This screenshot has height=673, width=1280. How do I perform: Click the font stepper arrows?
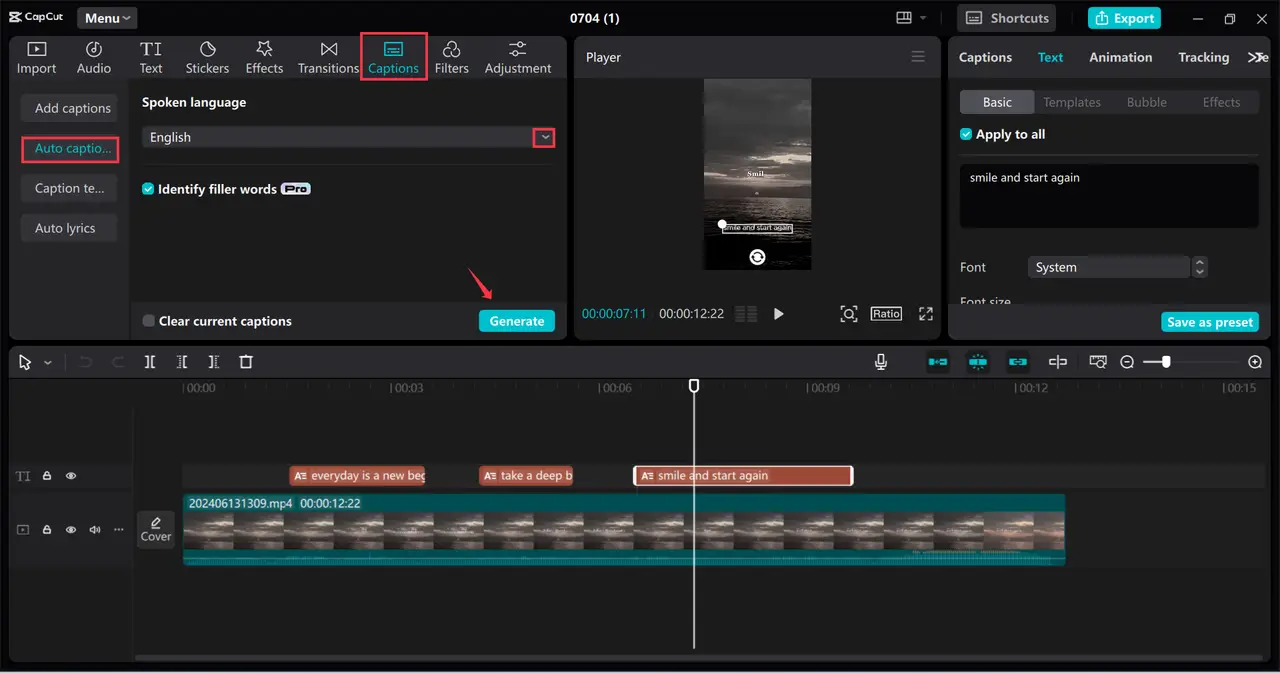(x=1201, y=267)
